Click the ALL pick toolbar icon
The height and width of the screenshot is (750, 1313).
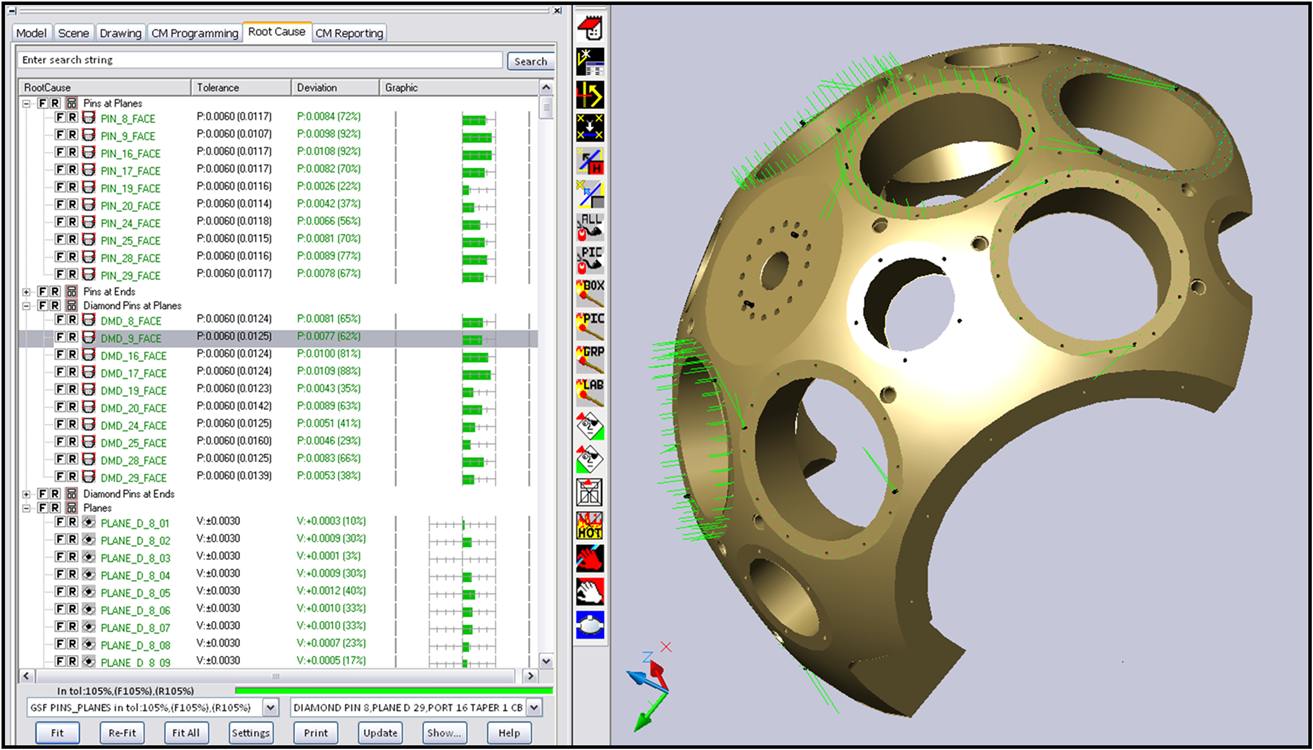590,225
